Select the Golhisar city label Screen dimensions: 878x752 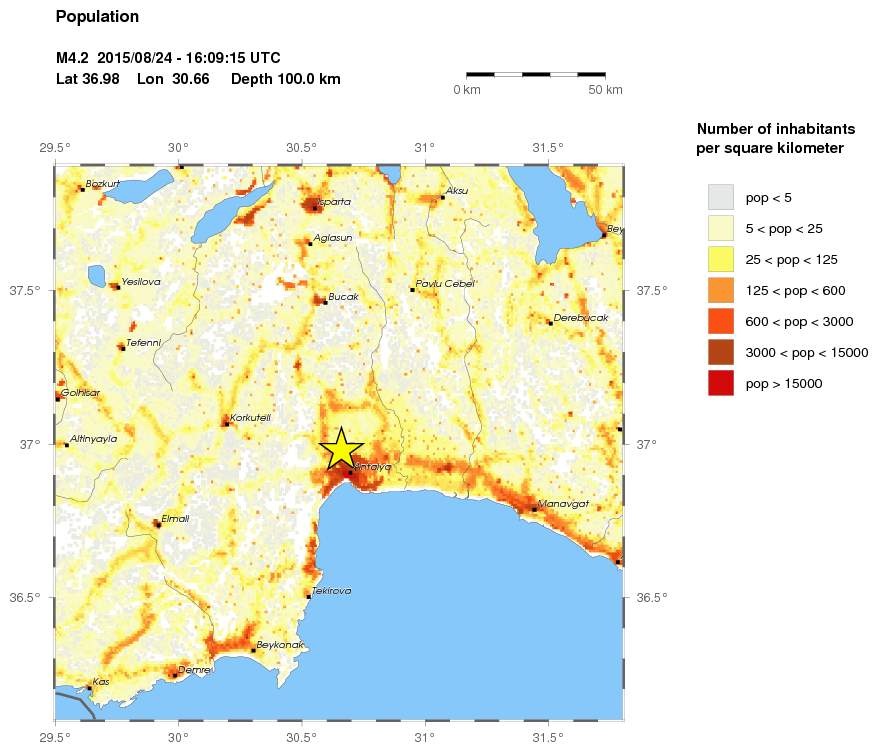pos(80,393)
